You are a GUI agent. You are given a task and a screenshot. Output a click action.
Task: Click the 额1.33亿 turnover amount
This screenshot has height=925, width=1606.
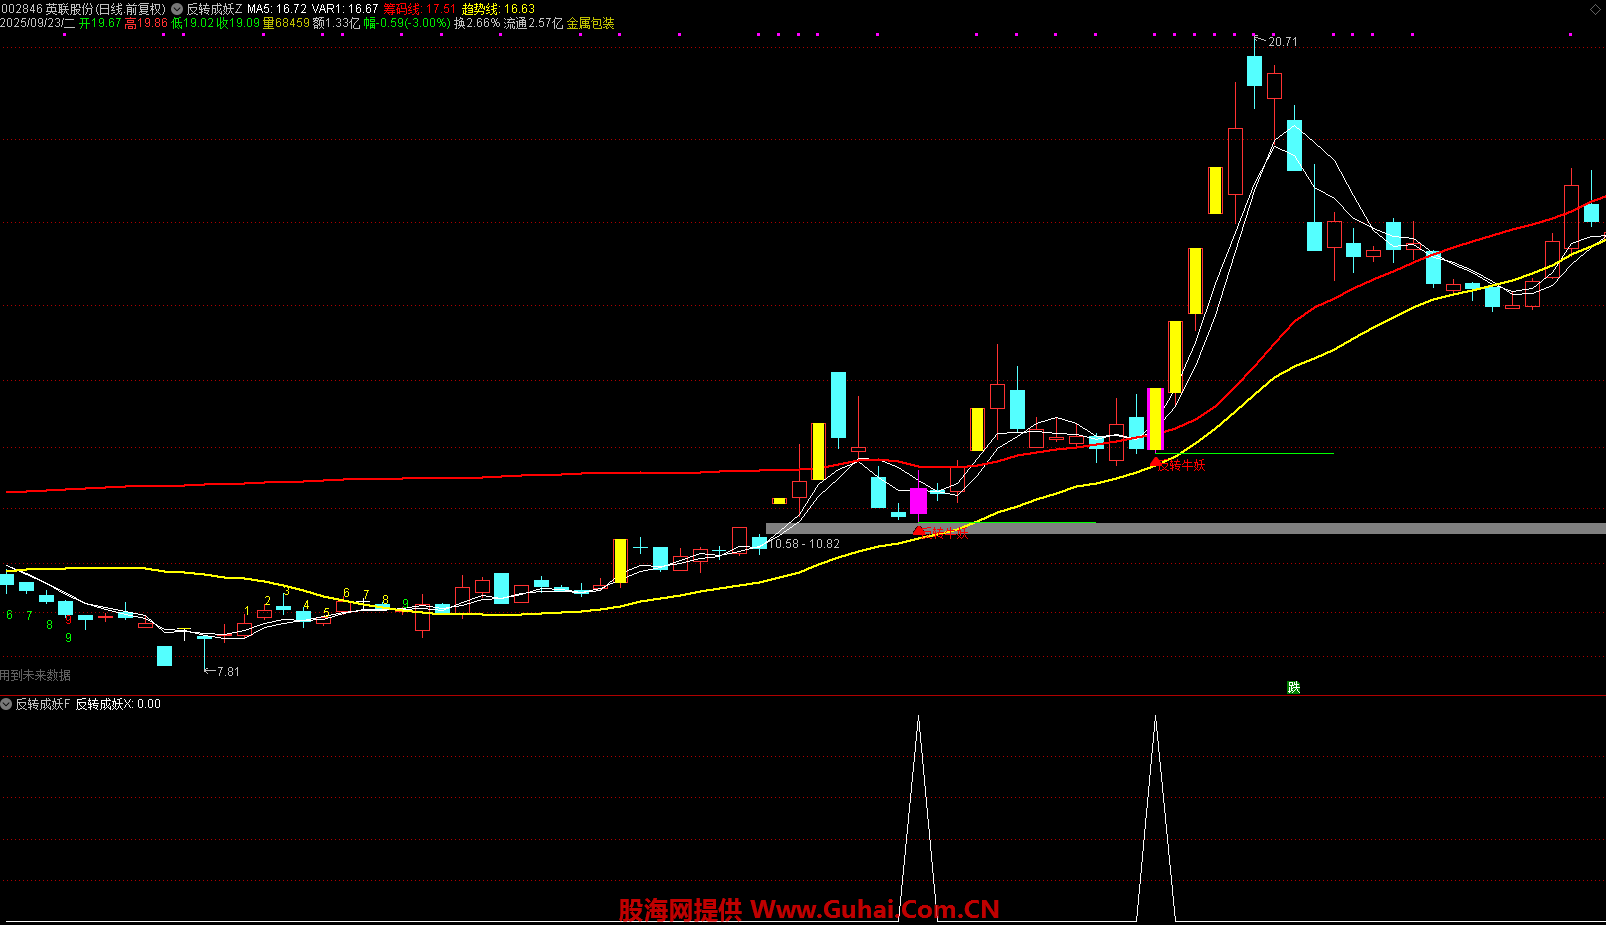click(x=337, y=23)
